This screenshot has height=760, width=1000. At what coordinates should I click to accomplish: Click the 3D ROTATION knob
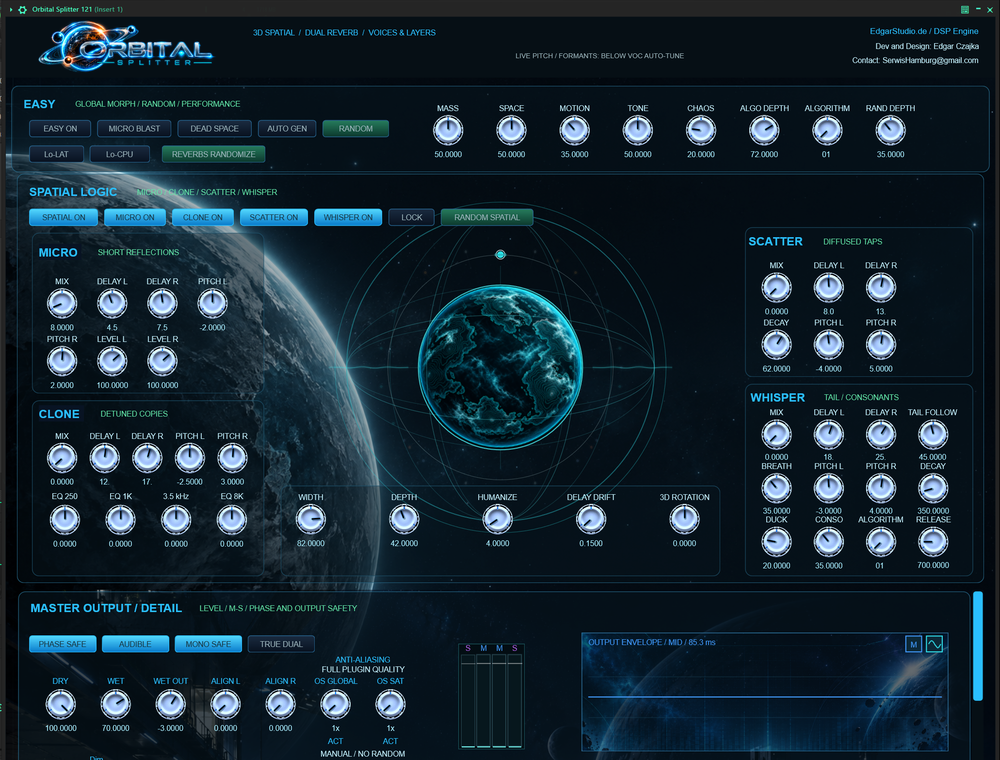coord(684,520)
